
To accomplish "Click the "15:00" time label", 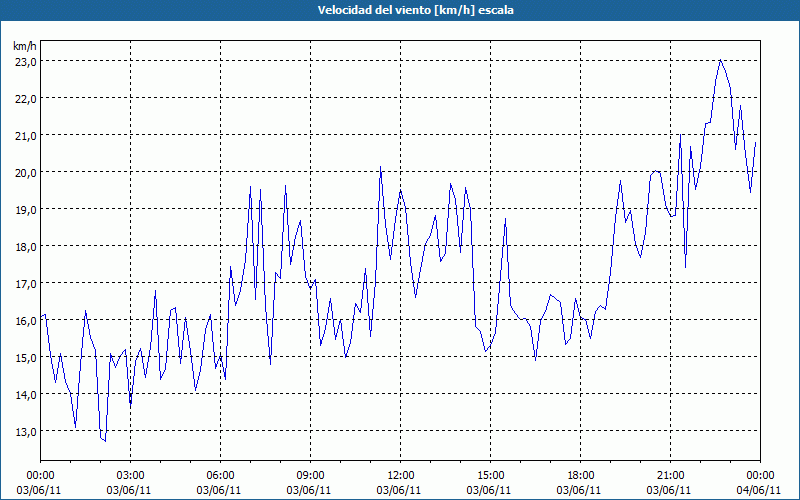I will (490, 476).
